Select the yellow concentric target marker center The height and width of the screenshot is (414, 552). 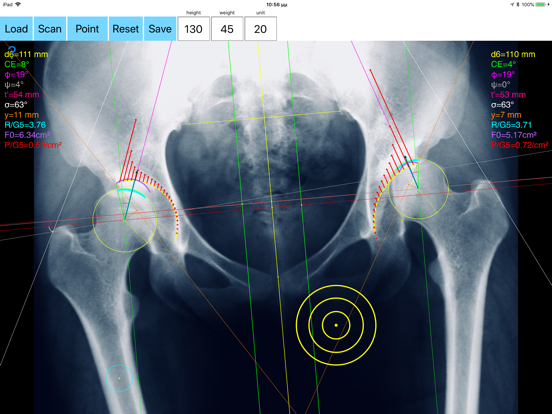click(336, 325)
